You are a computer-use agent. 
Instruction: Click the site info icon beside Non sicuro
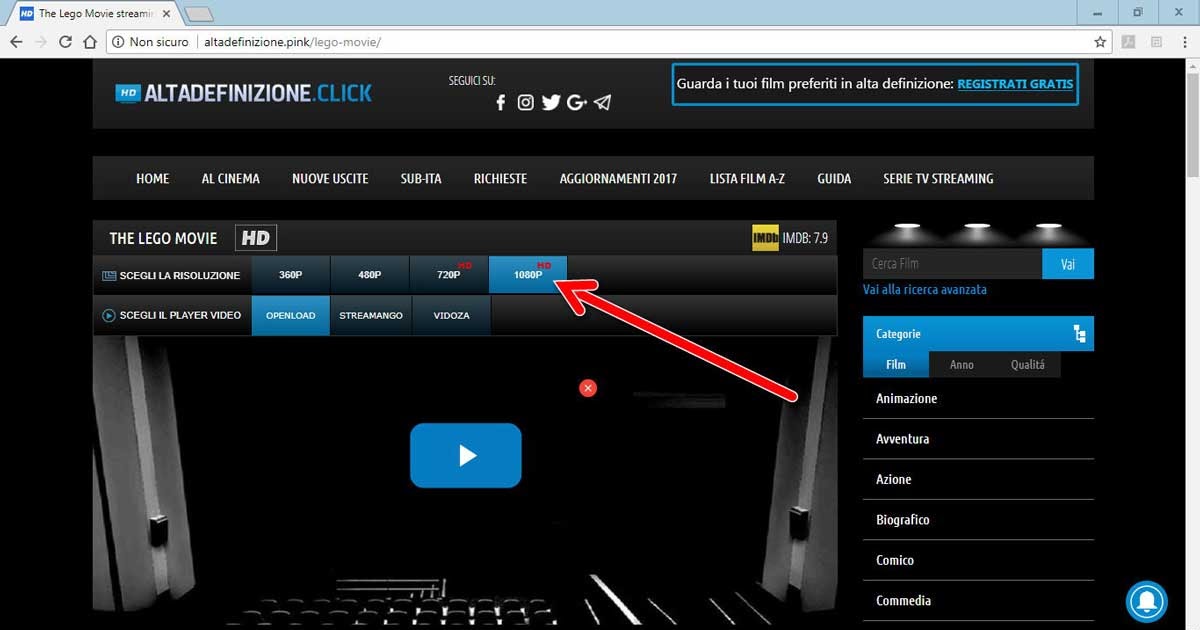click(117, 42)
